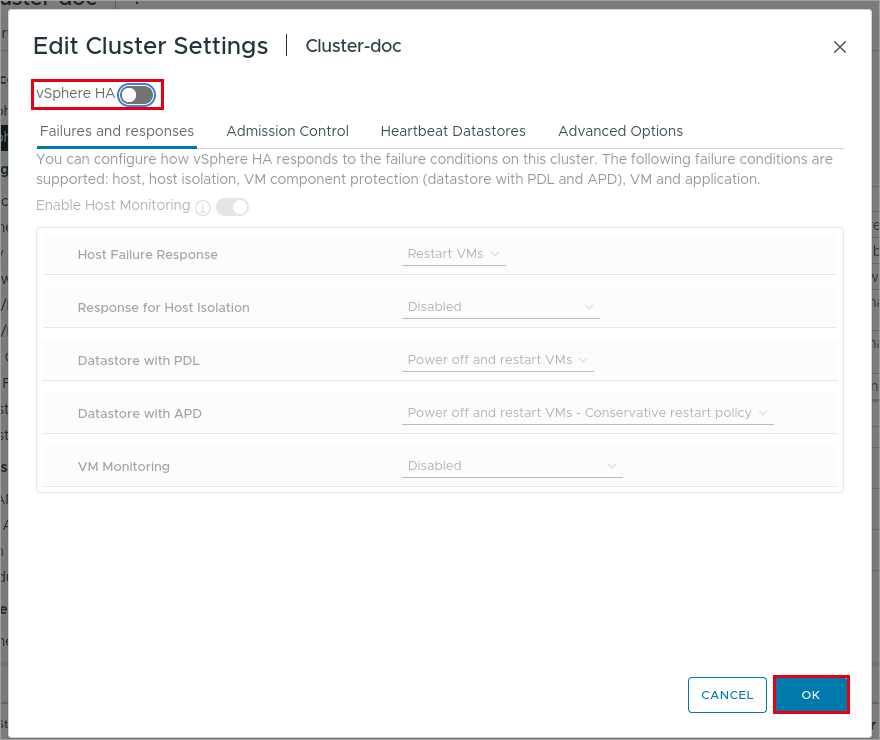Open the VM Monitoring dropdown
Screen dimensions: 880x740
point(512,466)
